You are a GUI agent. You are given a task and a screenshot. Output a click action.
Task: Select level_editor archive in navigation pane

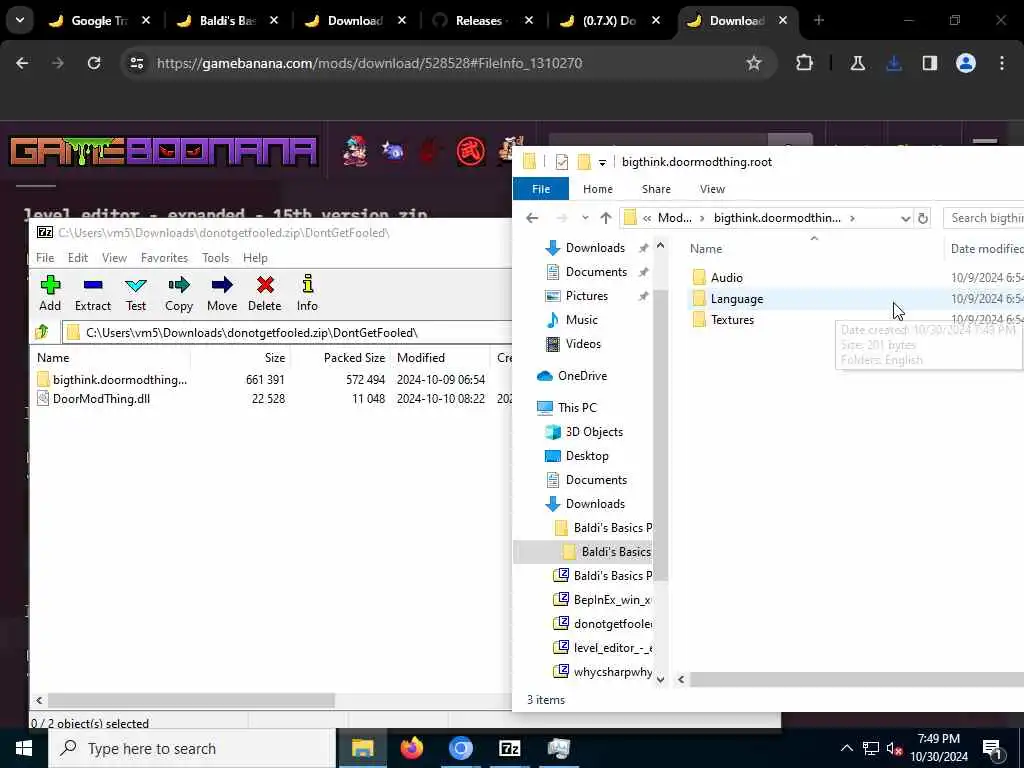click(603, 647)
